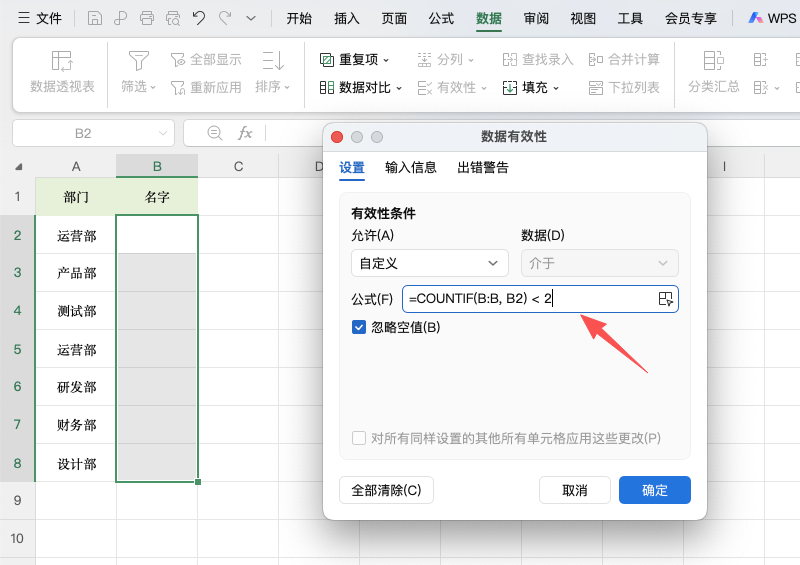Toggle the 忽略空值 checkbox
The width and height of the screenshot is (800, 565).
(359, 327)
